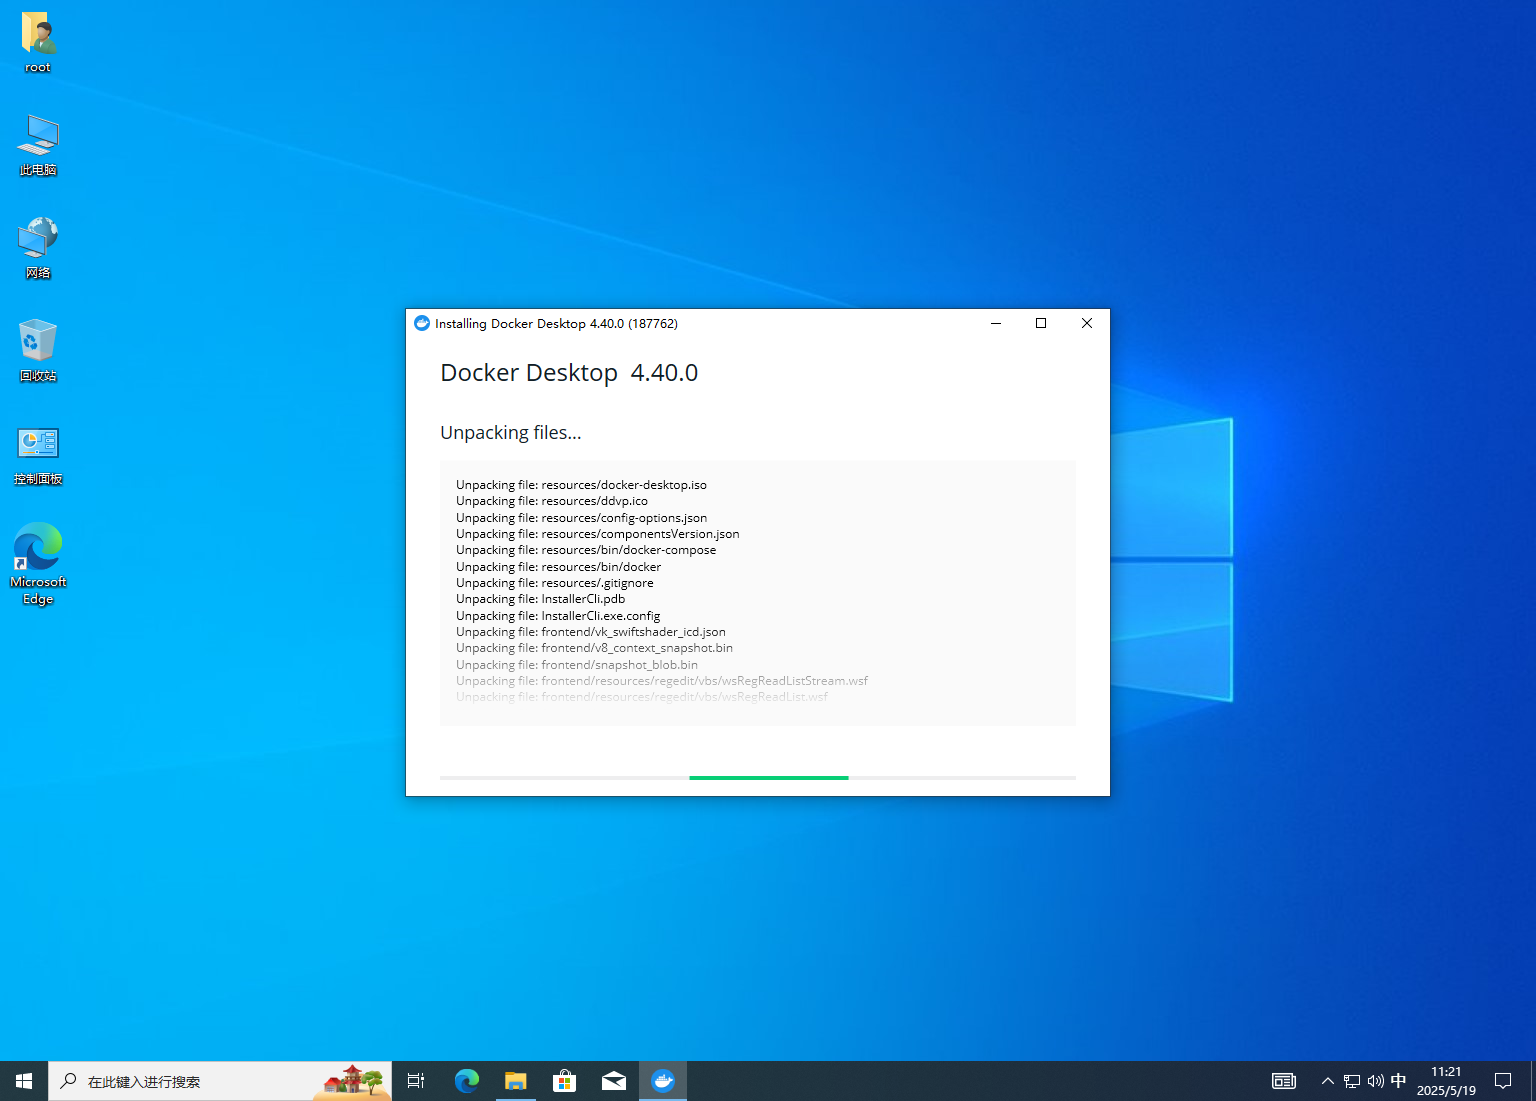Open the Mail app from the taskbar
The width and height of the screenshot is (1536, 1101).
click(x=613, y=1081)
